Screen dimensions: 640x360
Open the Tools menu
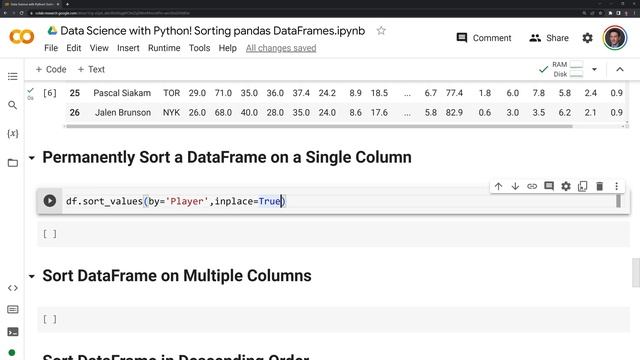pyautogui.click(x=199, y=48)
